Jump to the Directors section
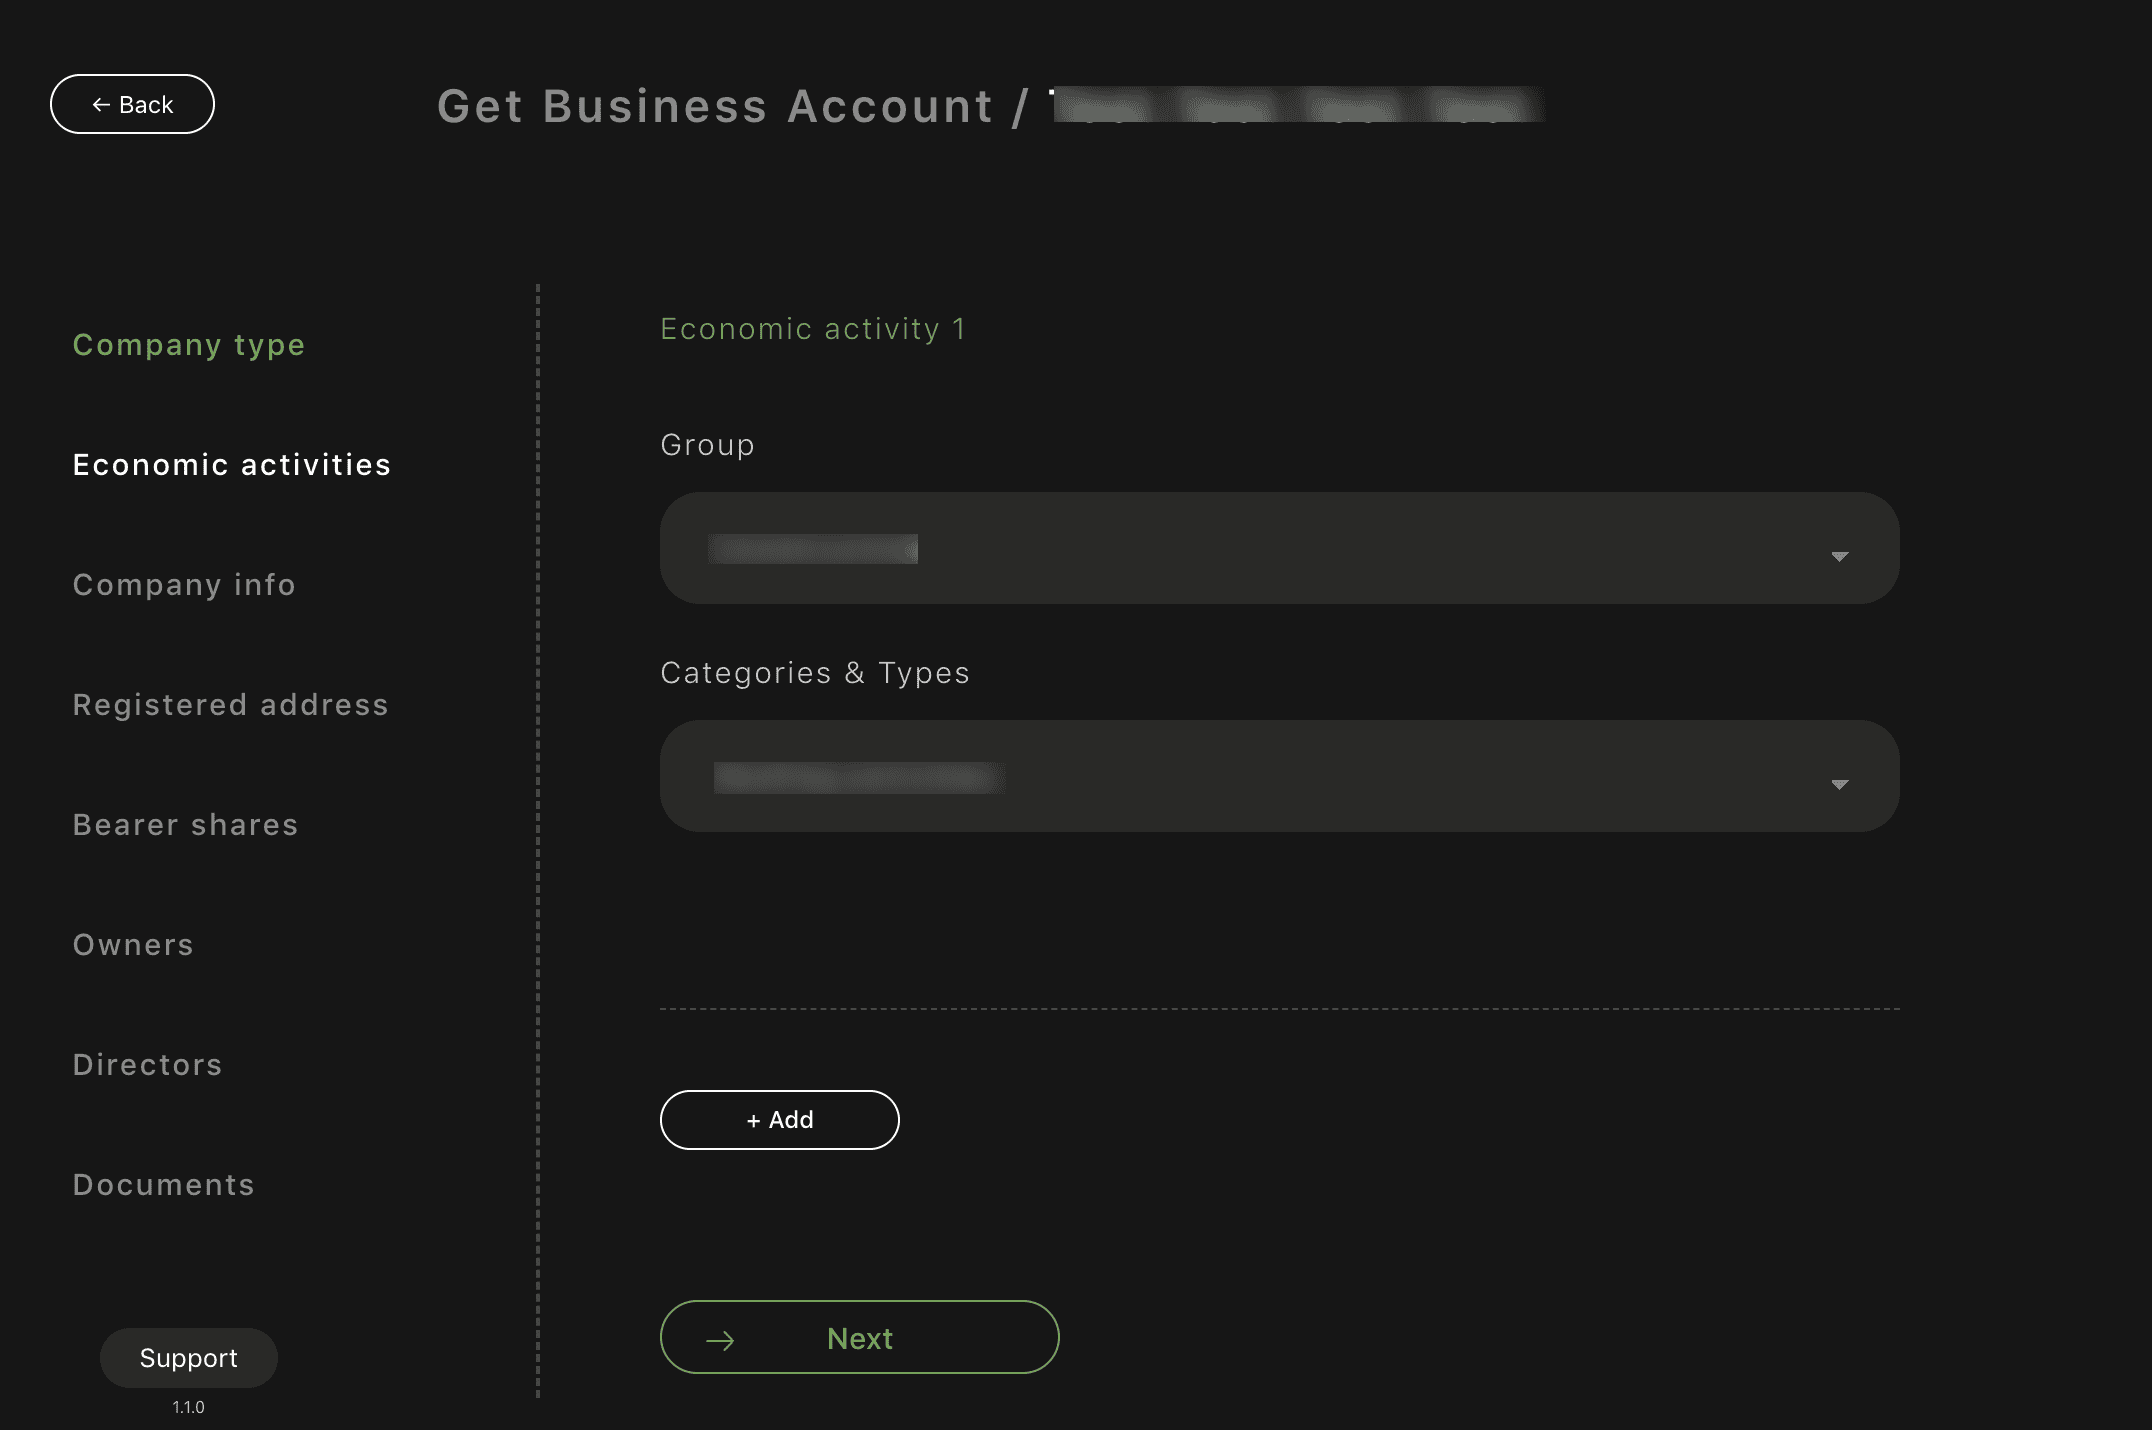 148,1065
